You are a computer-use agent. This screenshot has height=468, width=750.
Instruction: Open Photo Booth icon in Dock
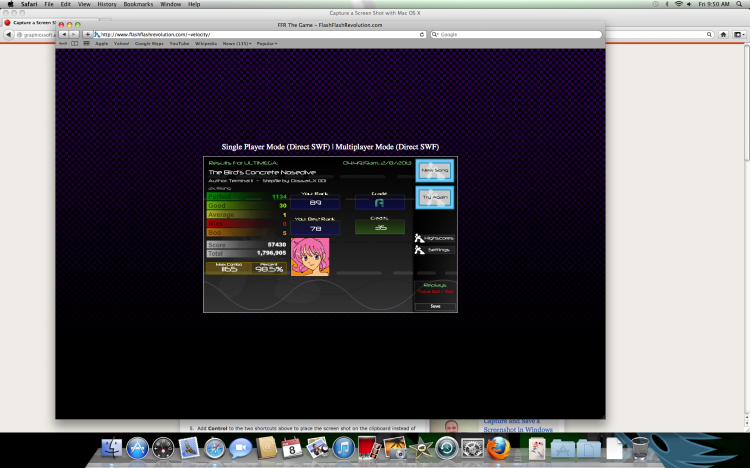[369, 448]
